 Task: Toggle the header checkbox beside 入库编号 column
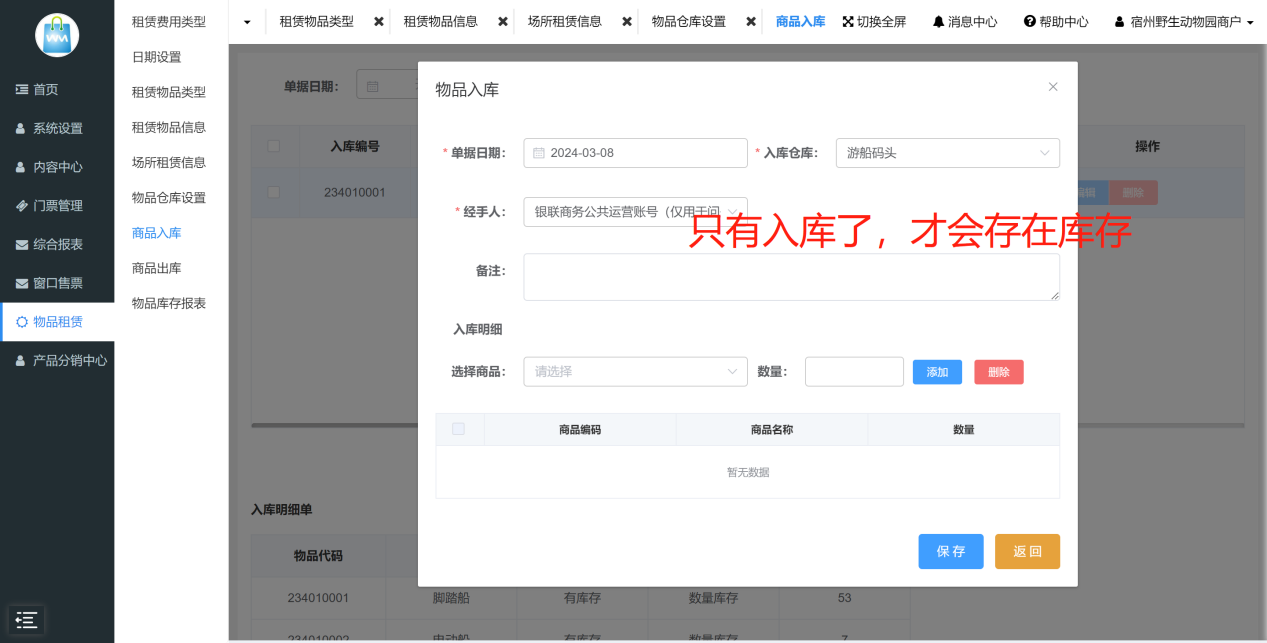coord(274,146)
